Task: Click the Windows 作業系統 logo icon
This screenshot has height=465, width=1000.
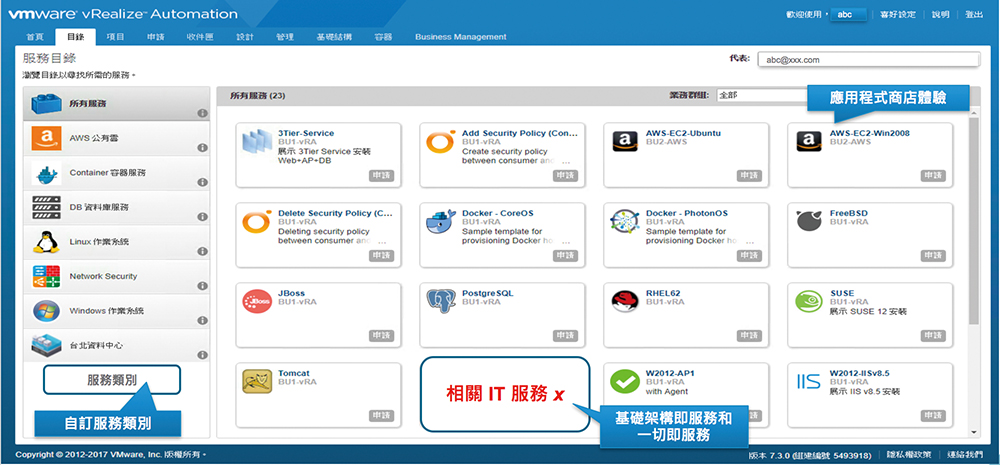Action: 46,311
